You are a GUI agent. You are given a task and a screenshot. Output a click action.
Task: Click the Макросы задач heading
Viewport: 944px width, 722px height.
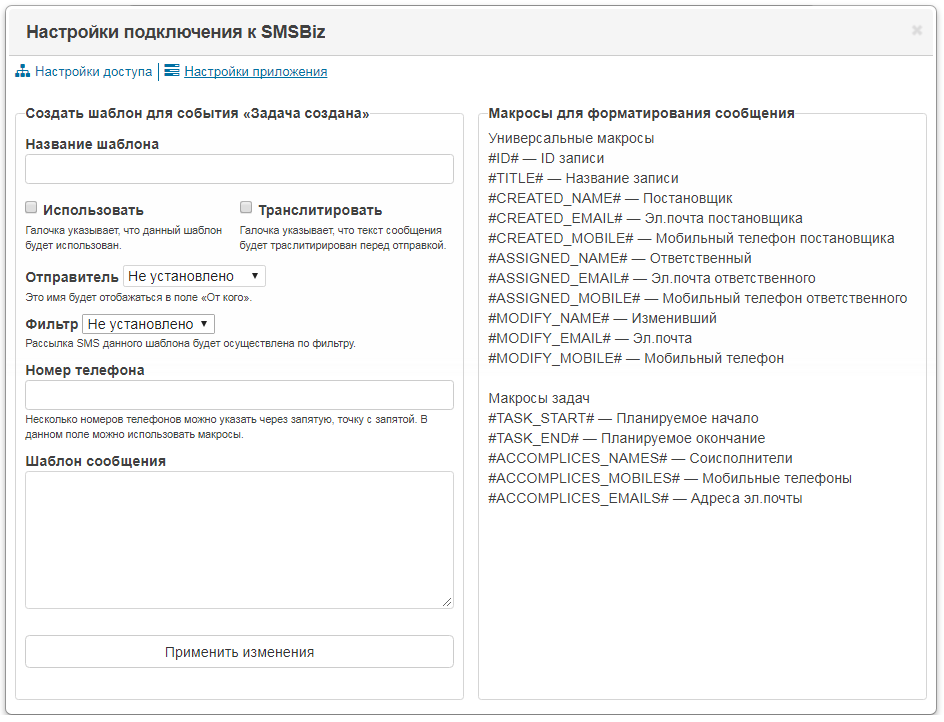539,398
